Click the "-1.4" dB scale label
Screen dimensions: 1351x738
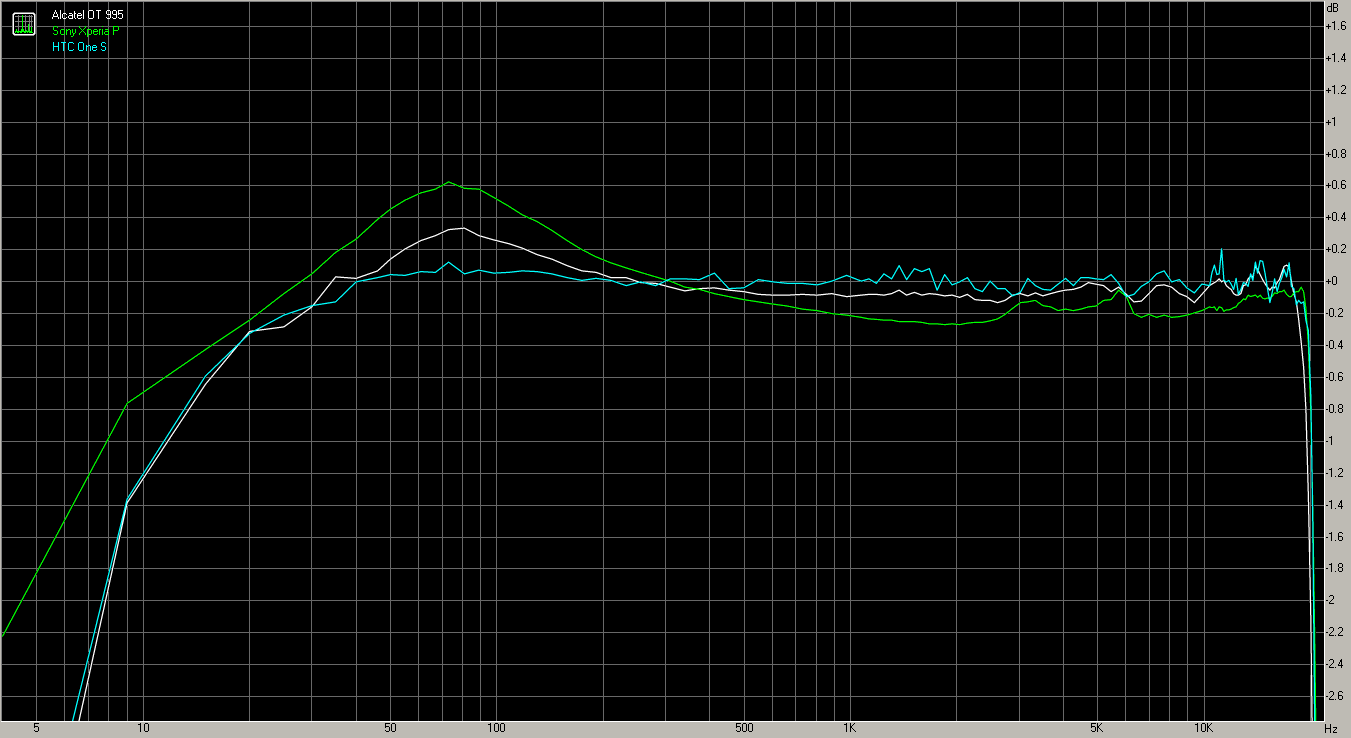point(1334,505)
